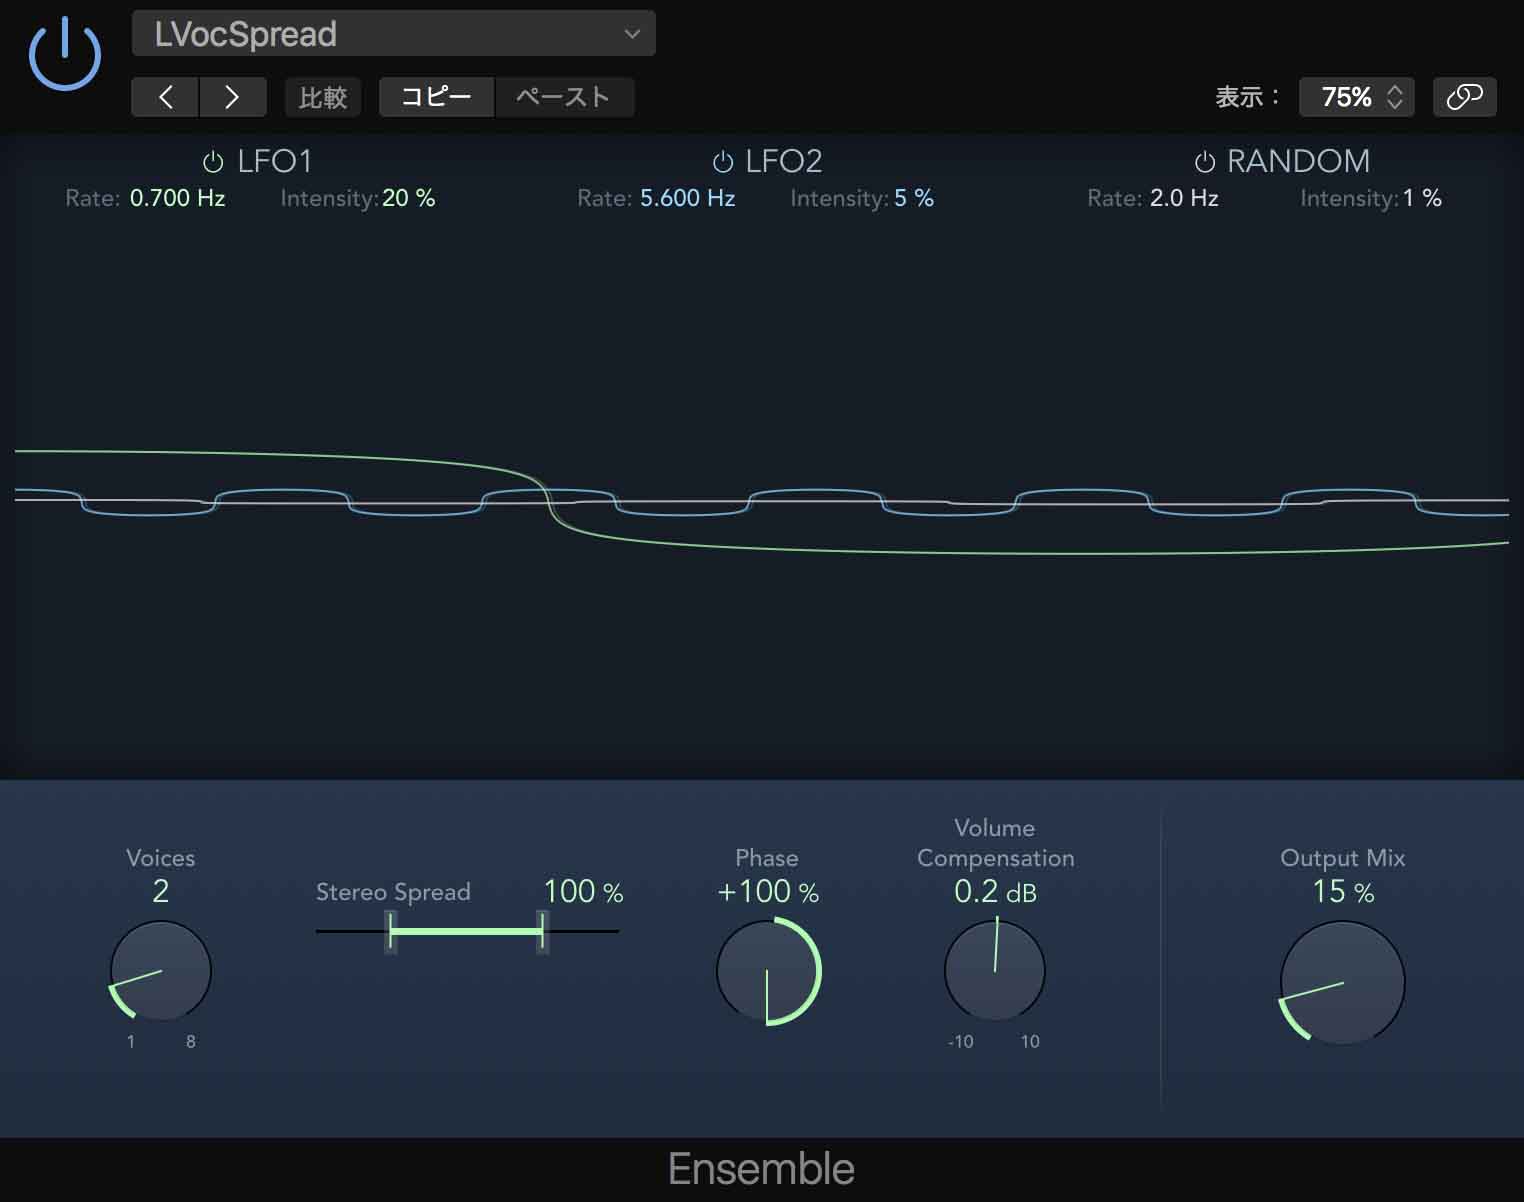Click the Output Mix 15 % value
The width and height of the screenshot is (1524, 1202).
[1343, 891]
